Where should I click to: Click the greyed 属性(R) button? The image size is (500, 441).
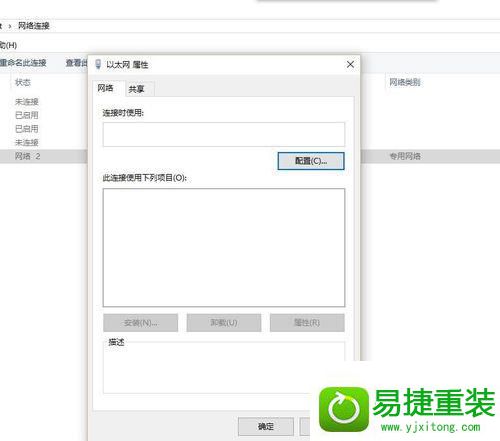(x=307, y=322)
